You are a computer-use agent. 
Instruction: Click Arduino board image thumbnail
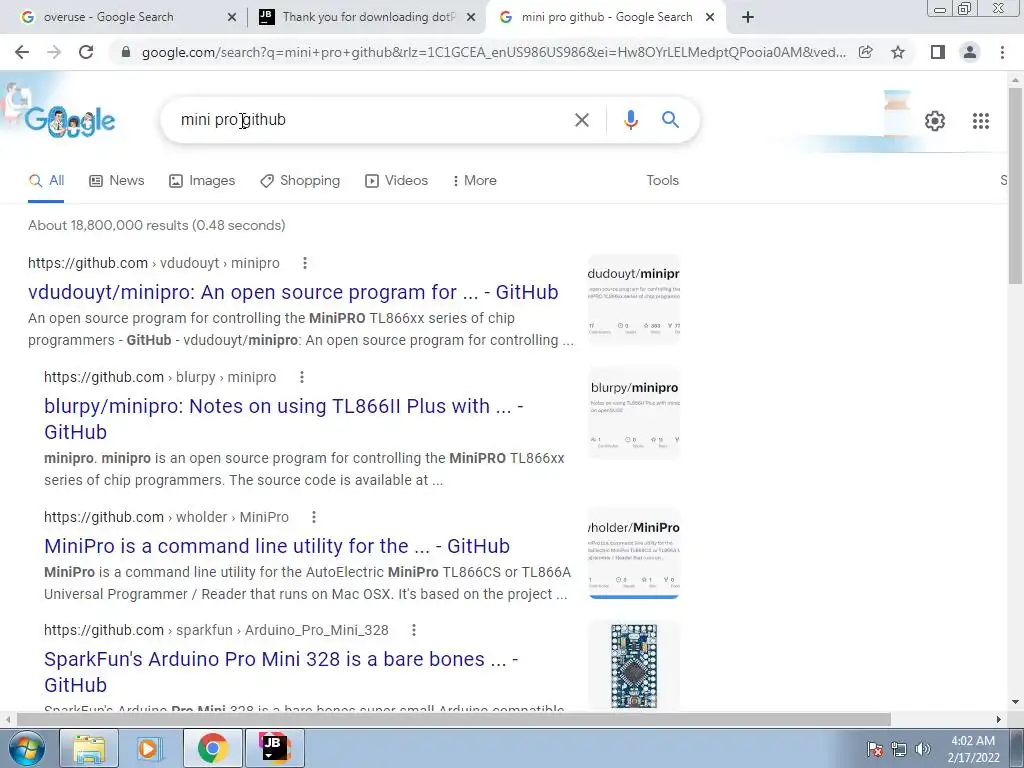tap(633, 666)
